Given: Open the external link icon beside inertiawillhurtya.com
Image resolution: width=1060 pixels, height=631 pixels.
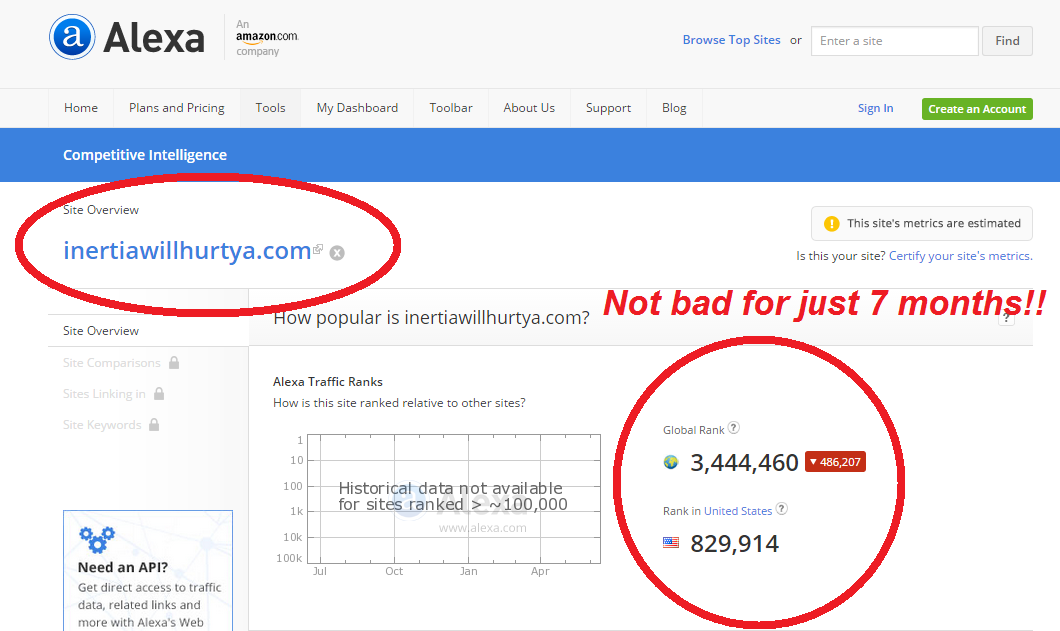Looking at the screenshot, I should click(x=318, y=249).
